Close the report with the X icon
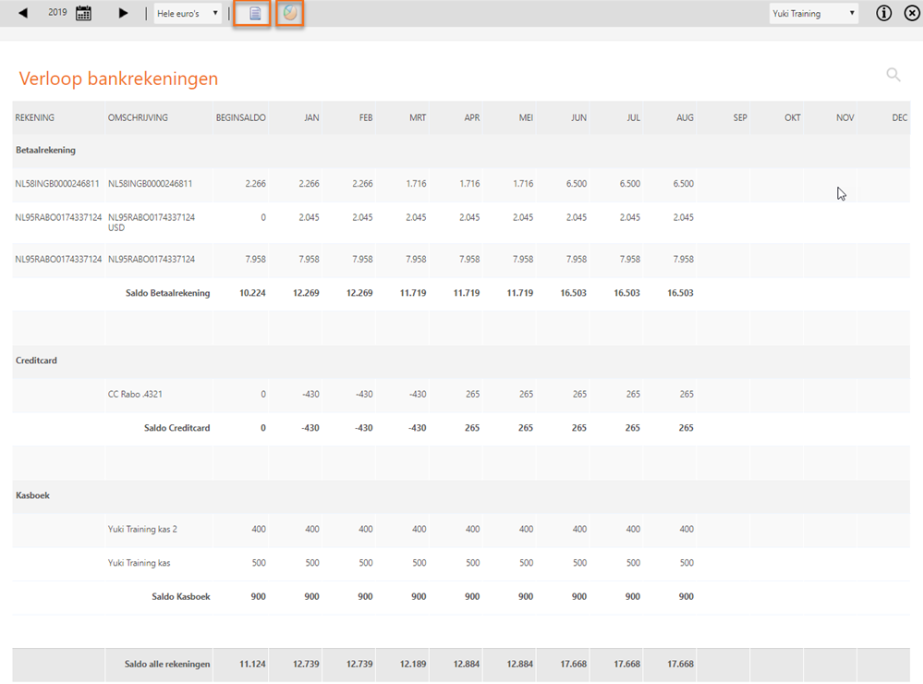 912,13
